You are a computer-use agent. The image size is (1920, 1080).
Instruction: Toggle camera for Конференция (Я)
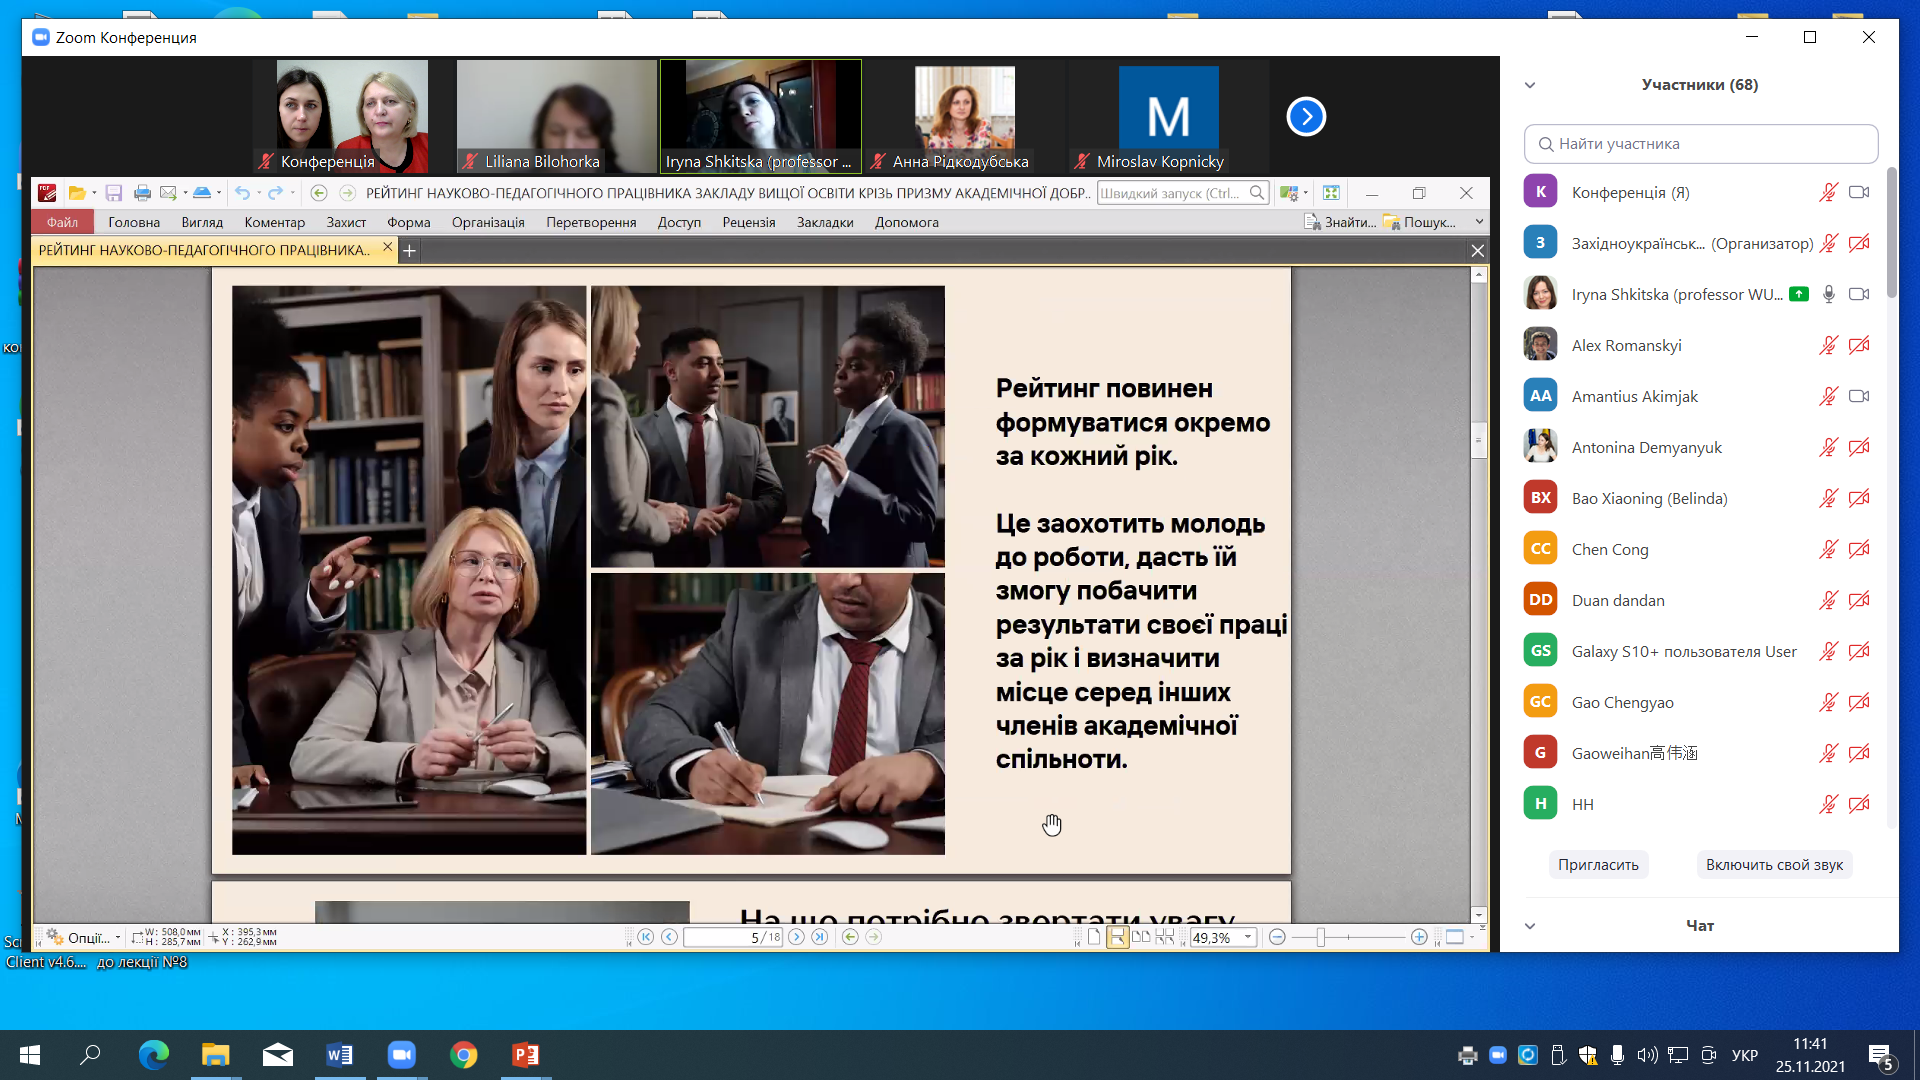(x=1859, y=192)
